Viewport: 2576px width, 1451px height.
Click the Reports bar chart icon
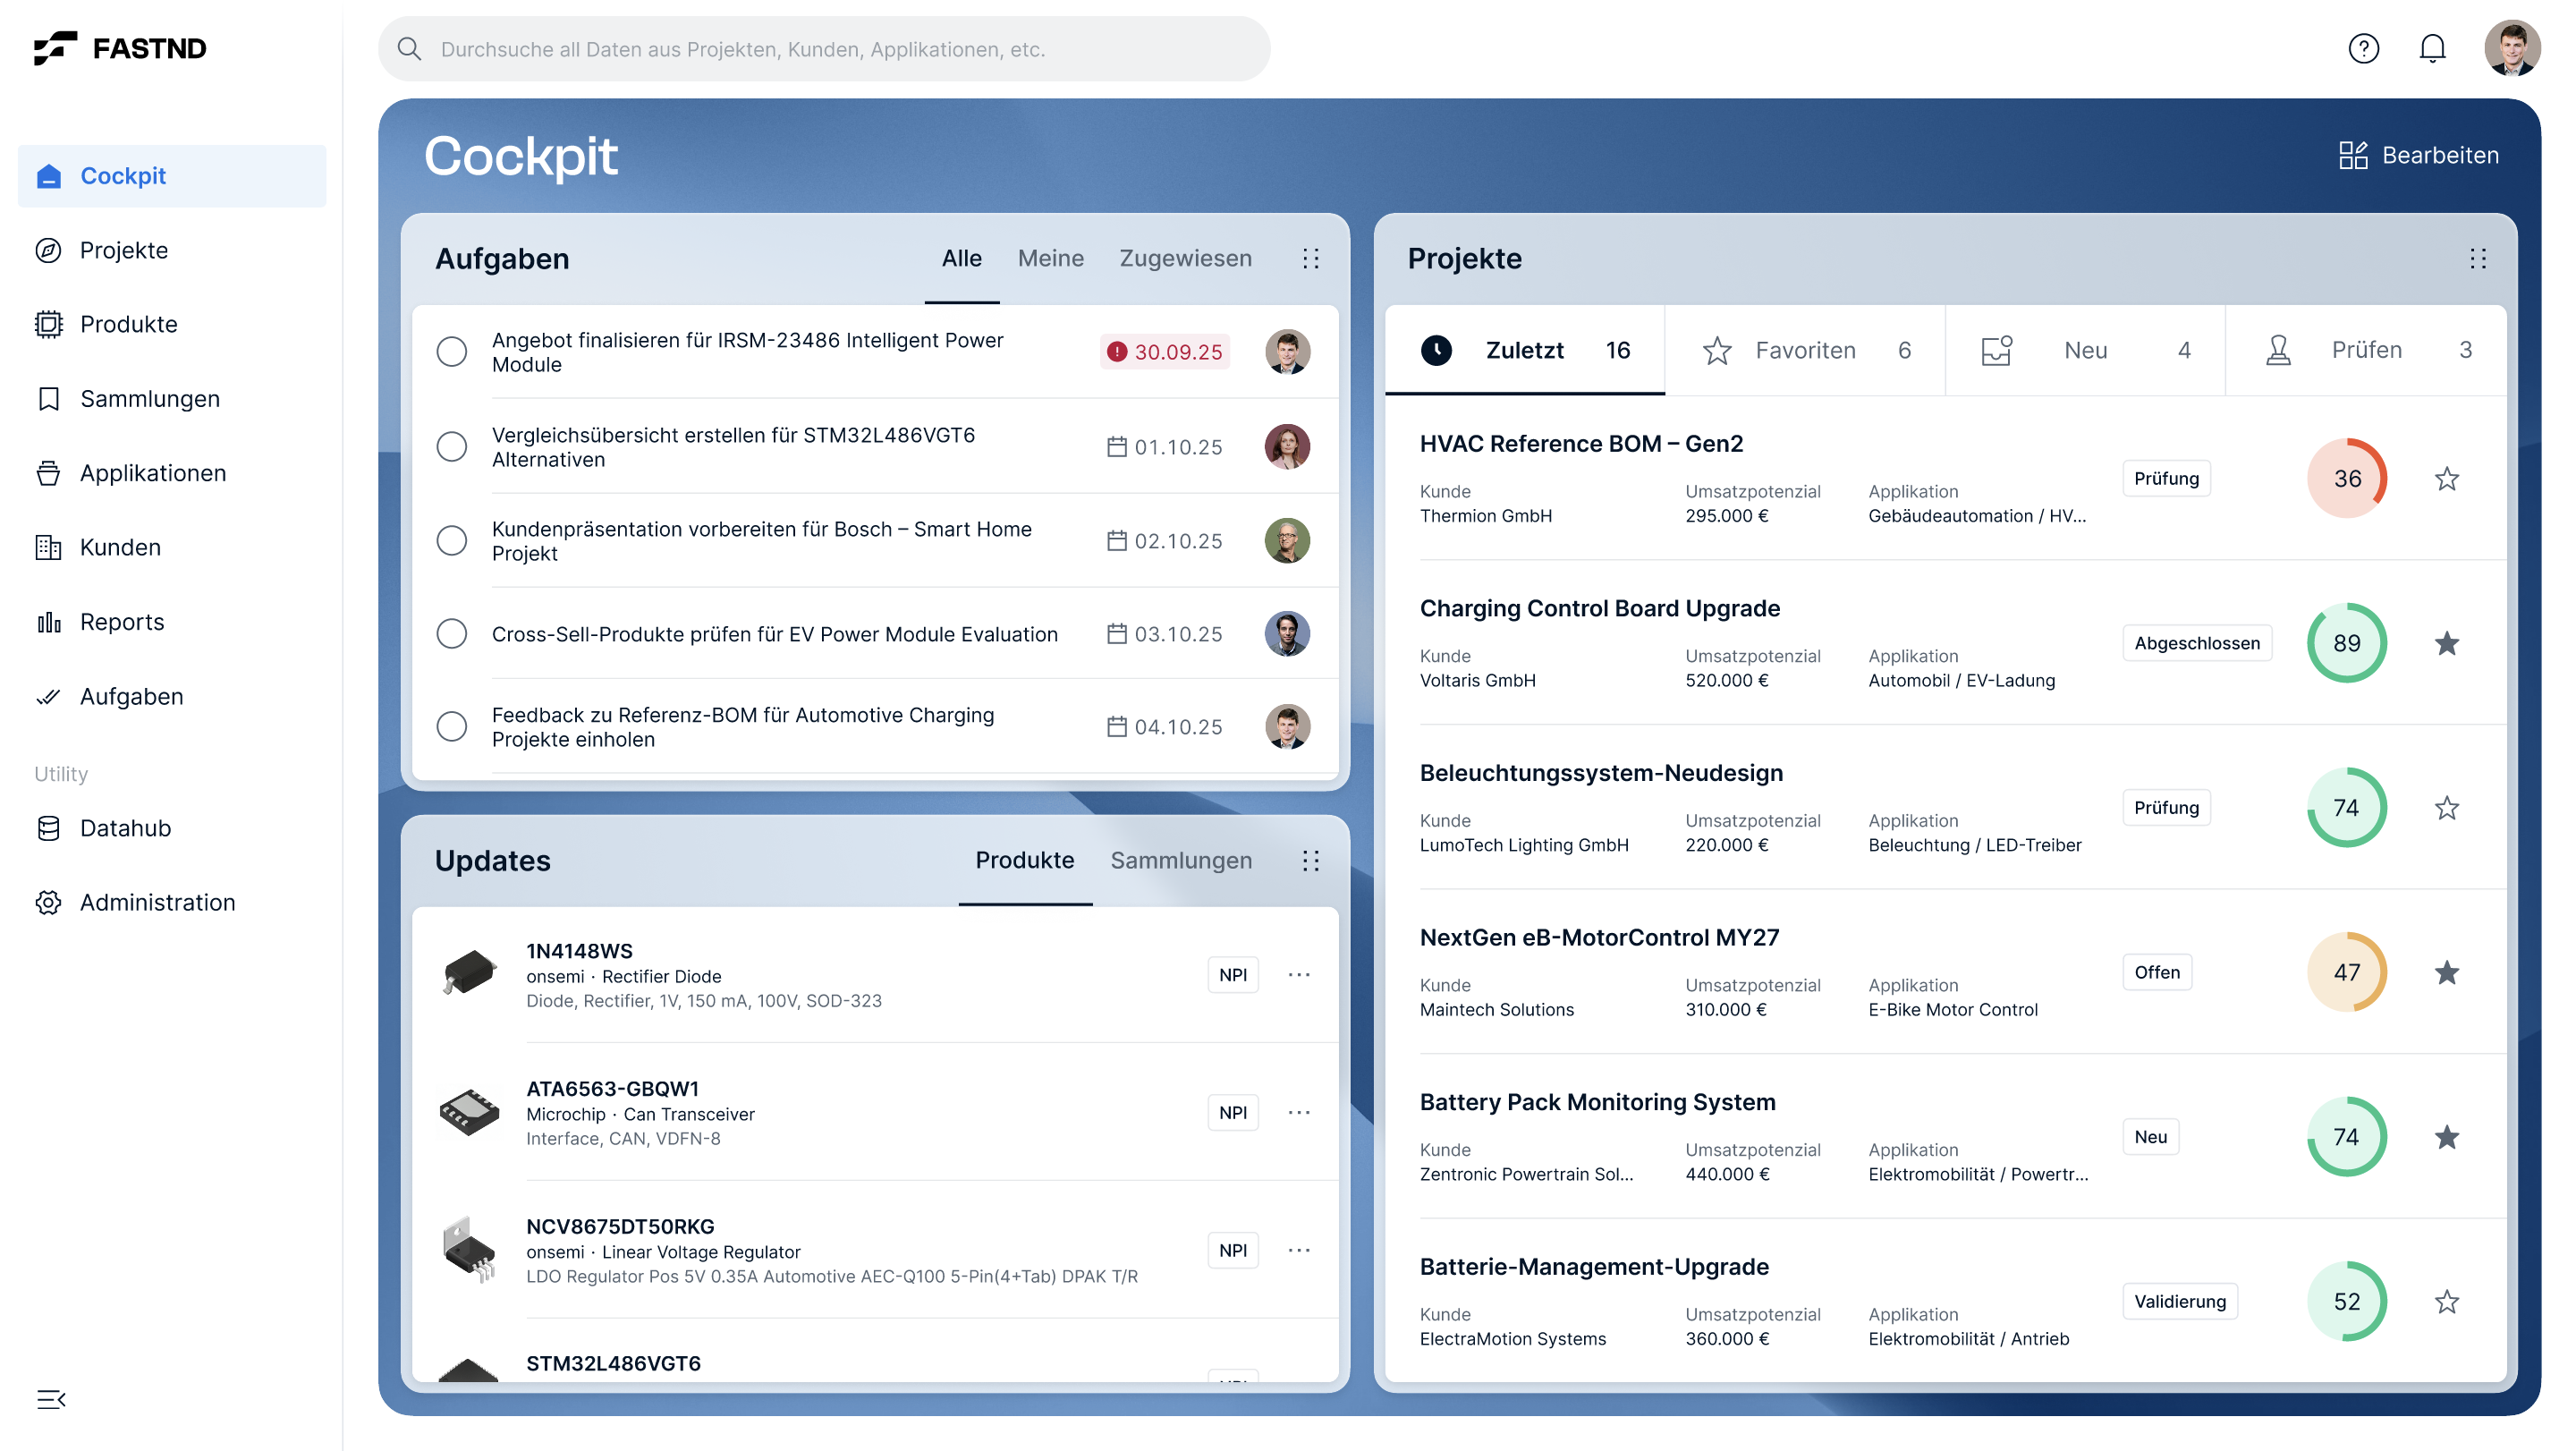point(48,622)
